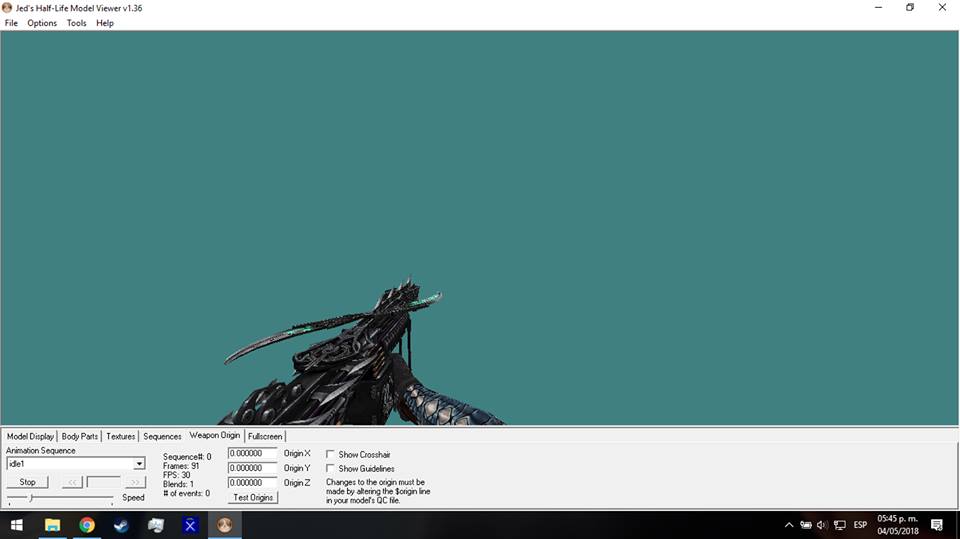
Task: Open the File menu
Action: pyautogui.click(x=11, y=23)
